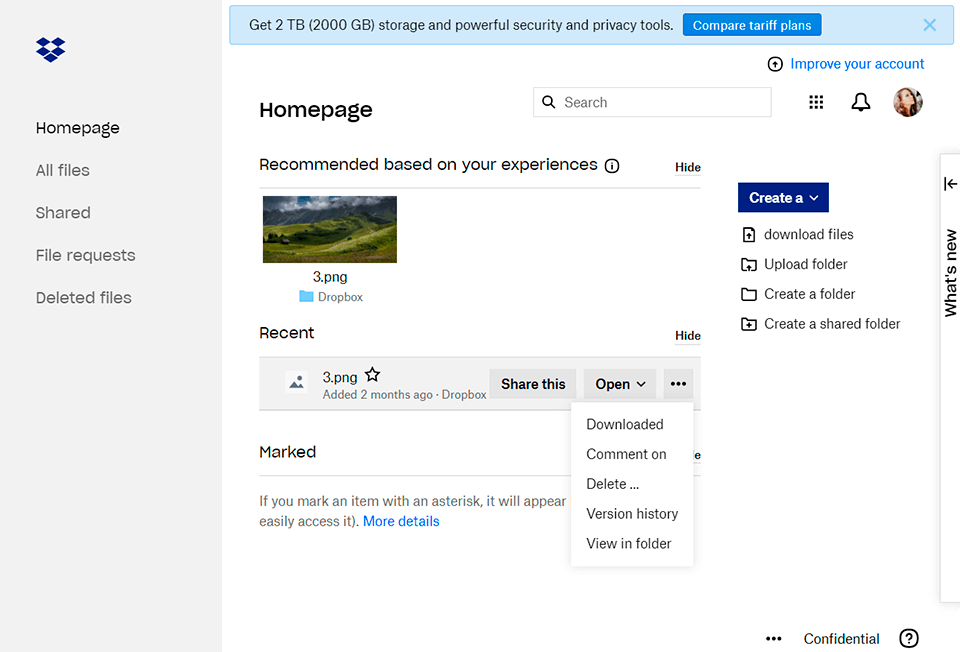The width and height of the screenshot is (960, 652).
Task: Open the notifications bell
Action: pos(860,102)
